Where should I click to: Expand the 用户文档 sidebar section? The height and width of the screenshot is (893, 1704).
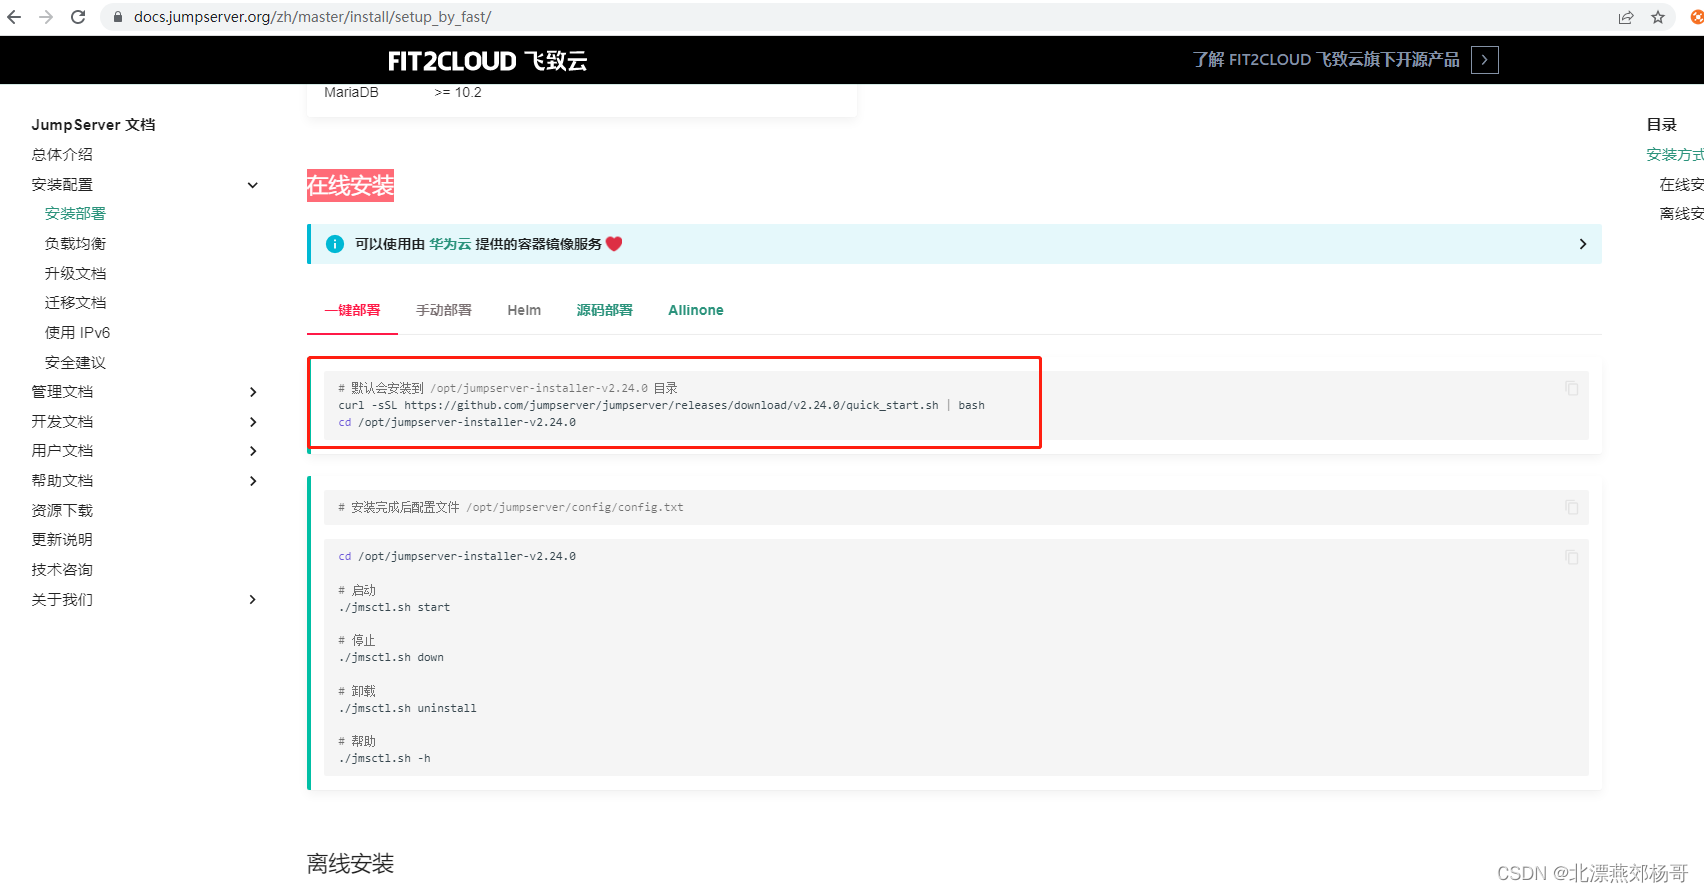253,451
